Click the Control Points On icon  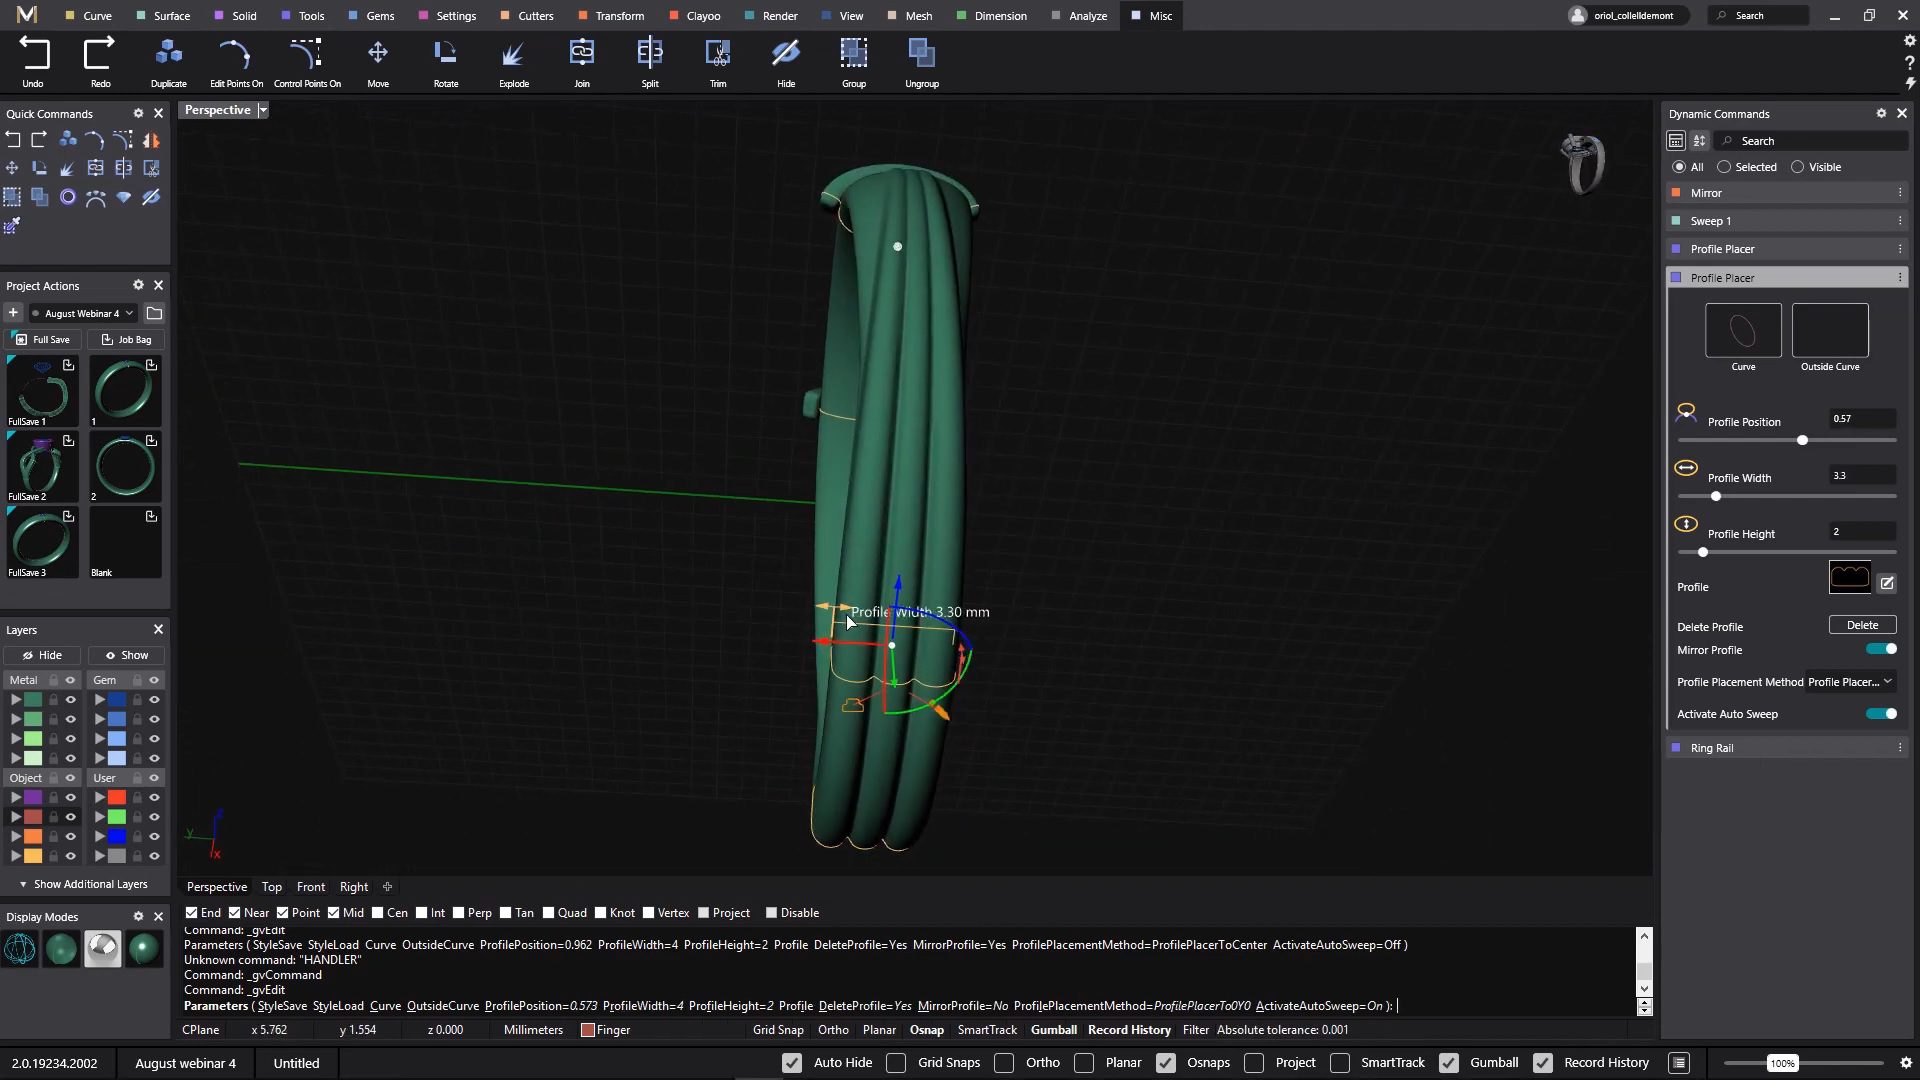[x=307, y=55]
